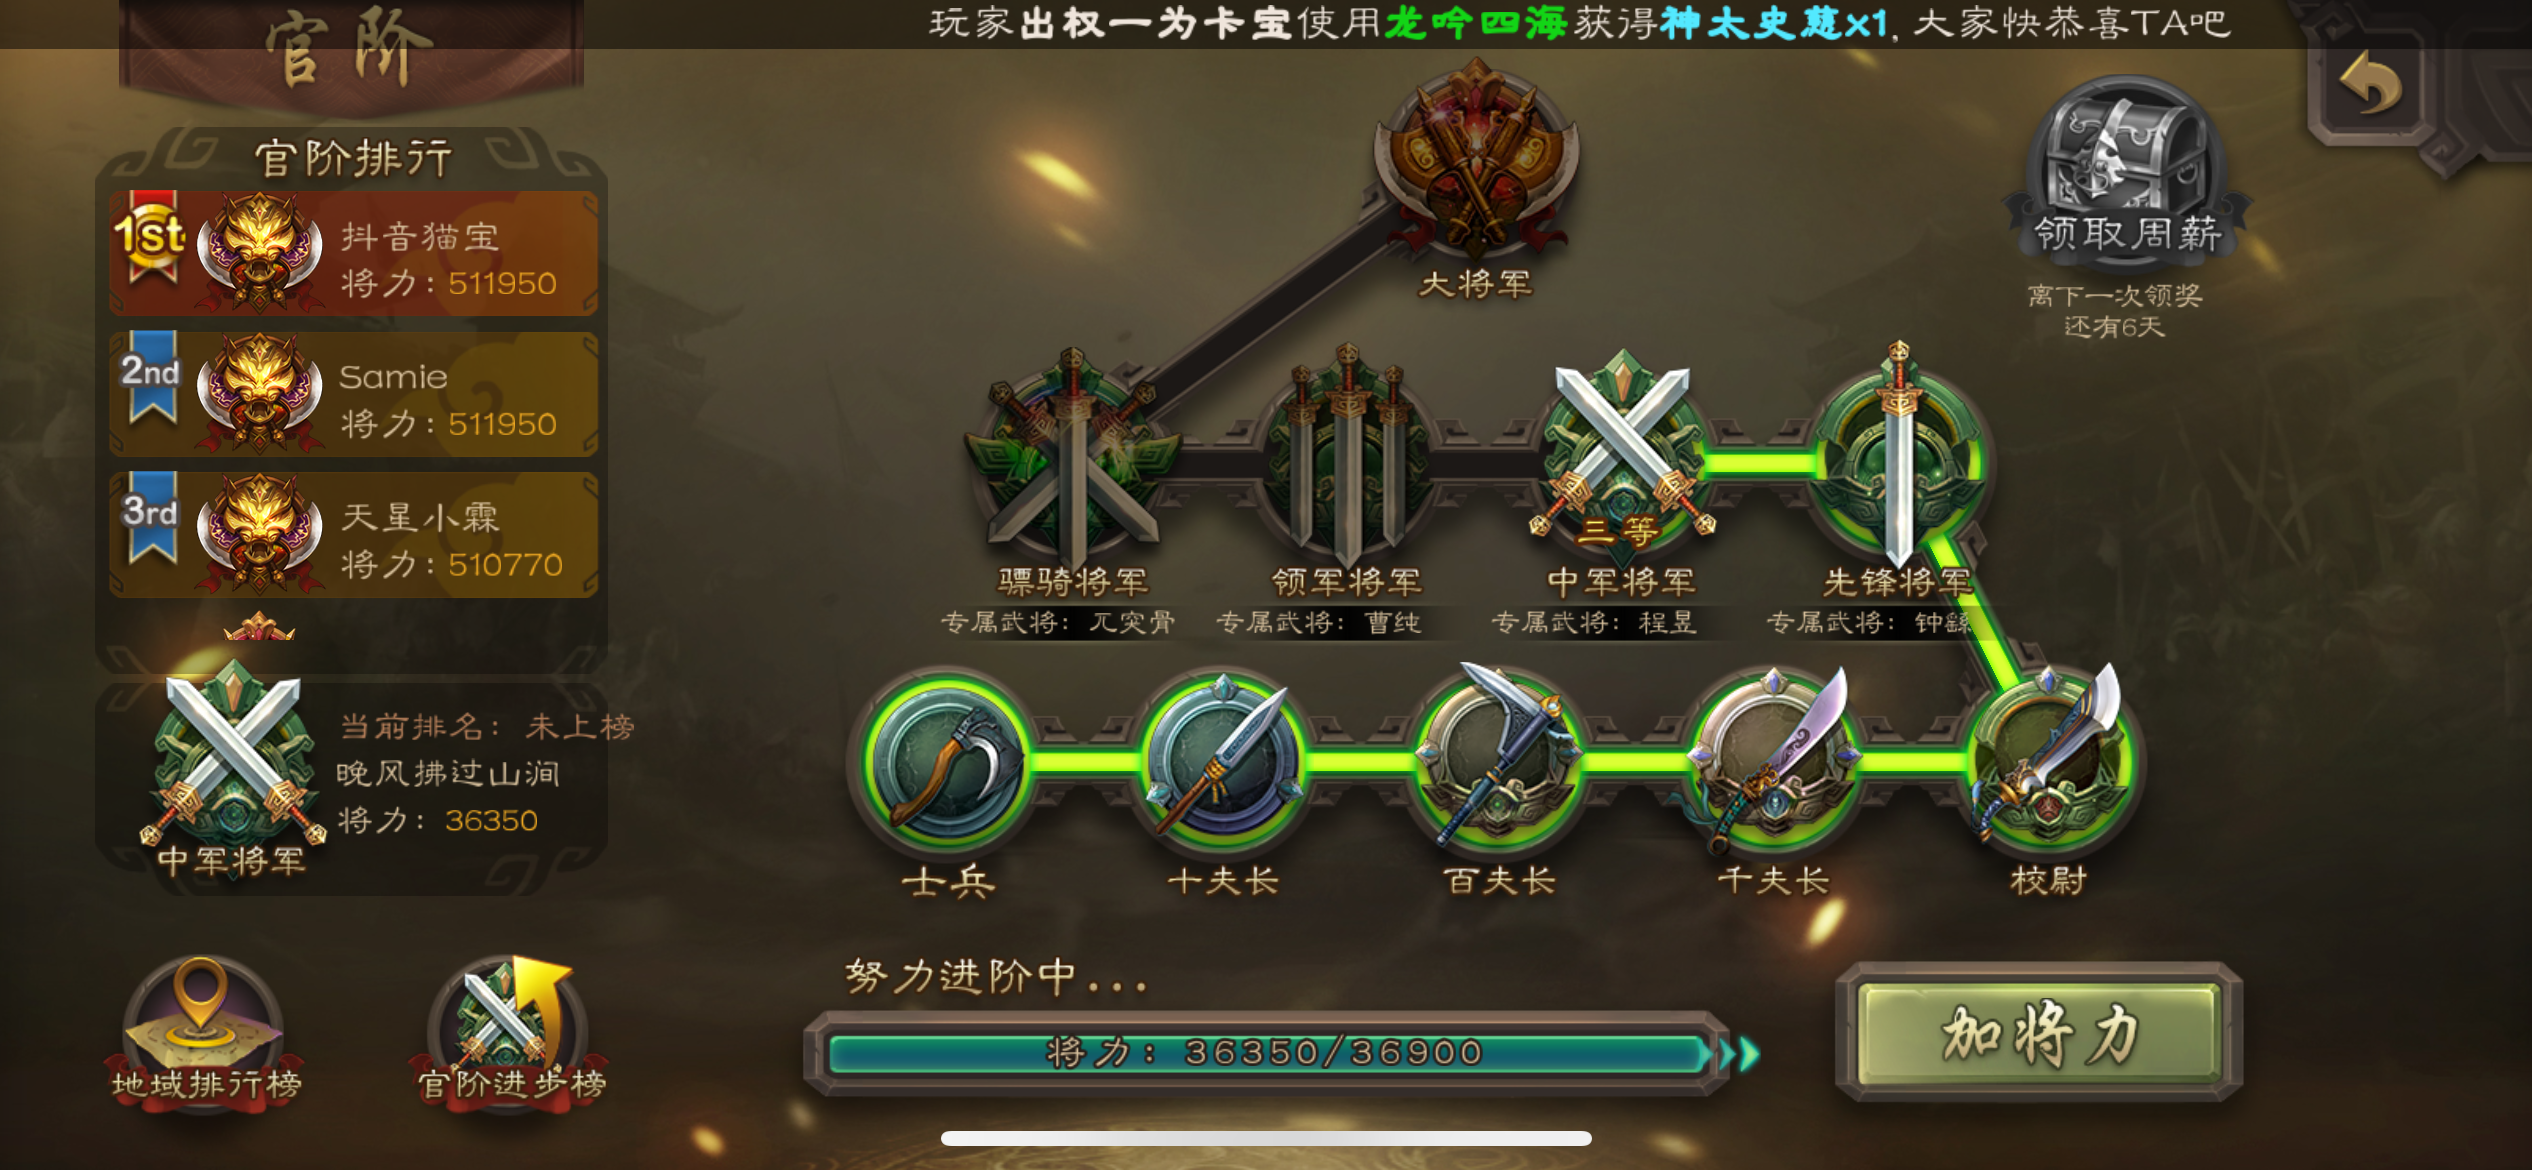Screen dimensions: 2532x1170
Task: View second-place player Samie
Action: pyautogui.click(x=354, y=394)
